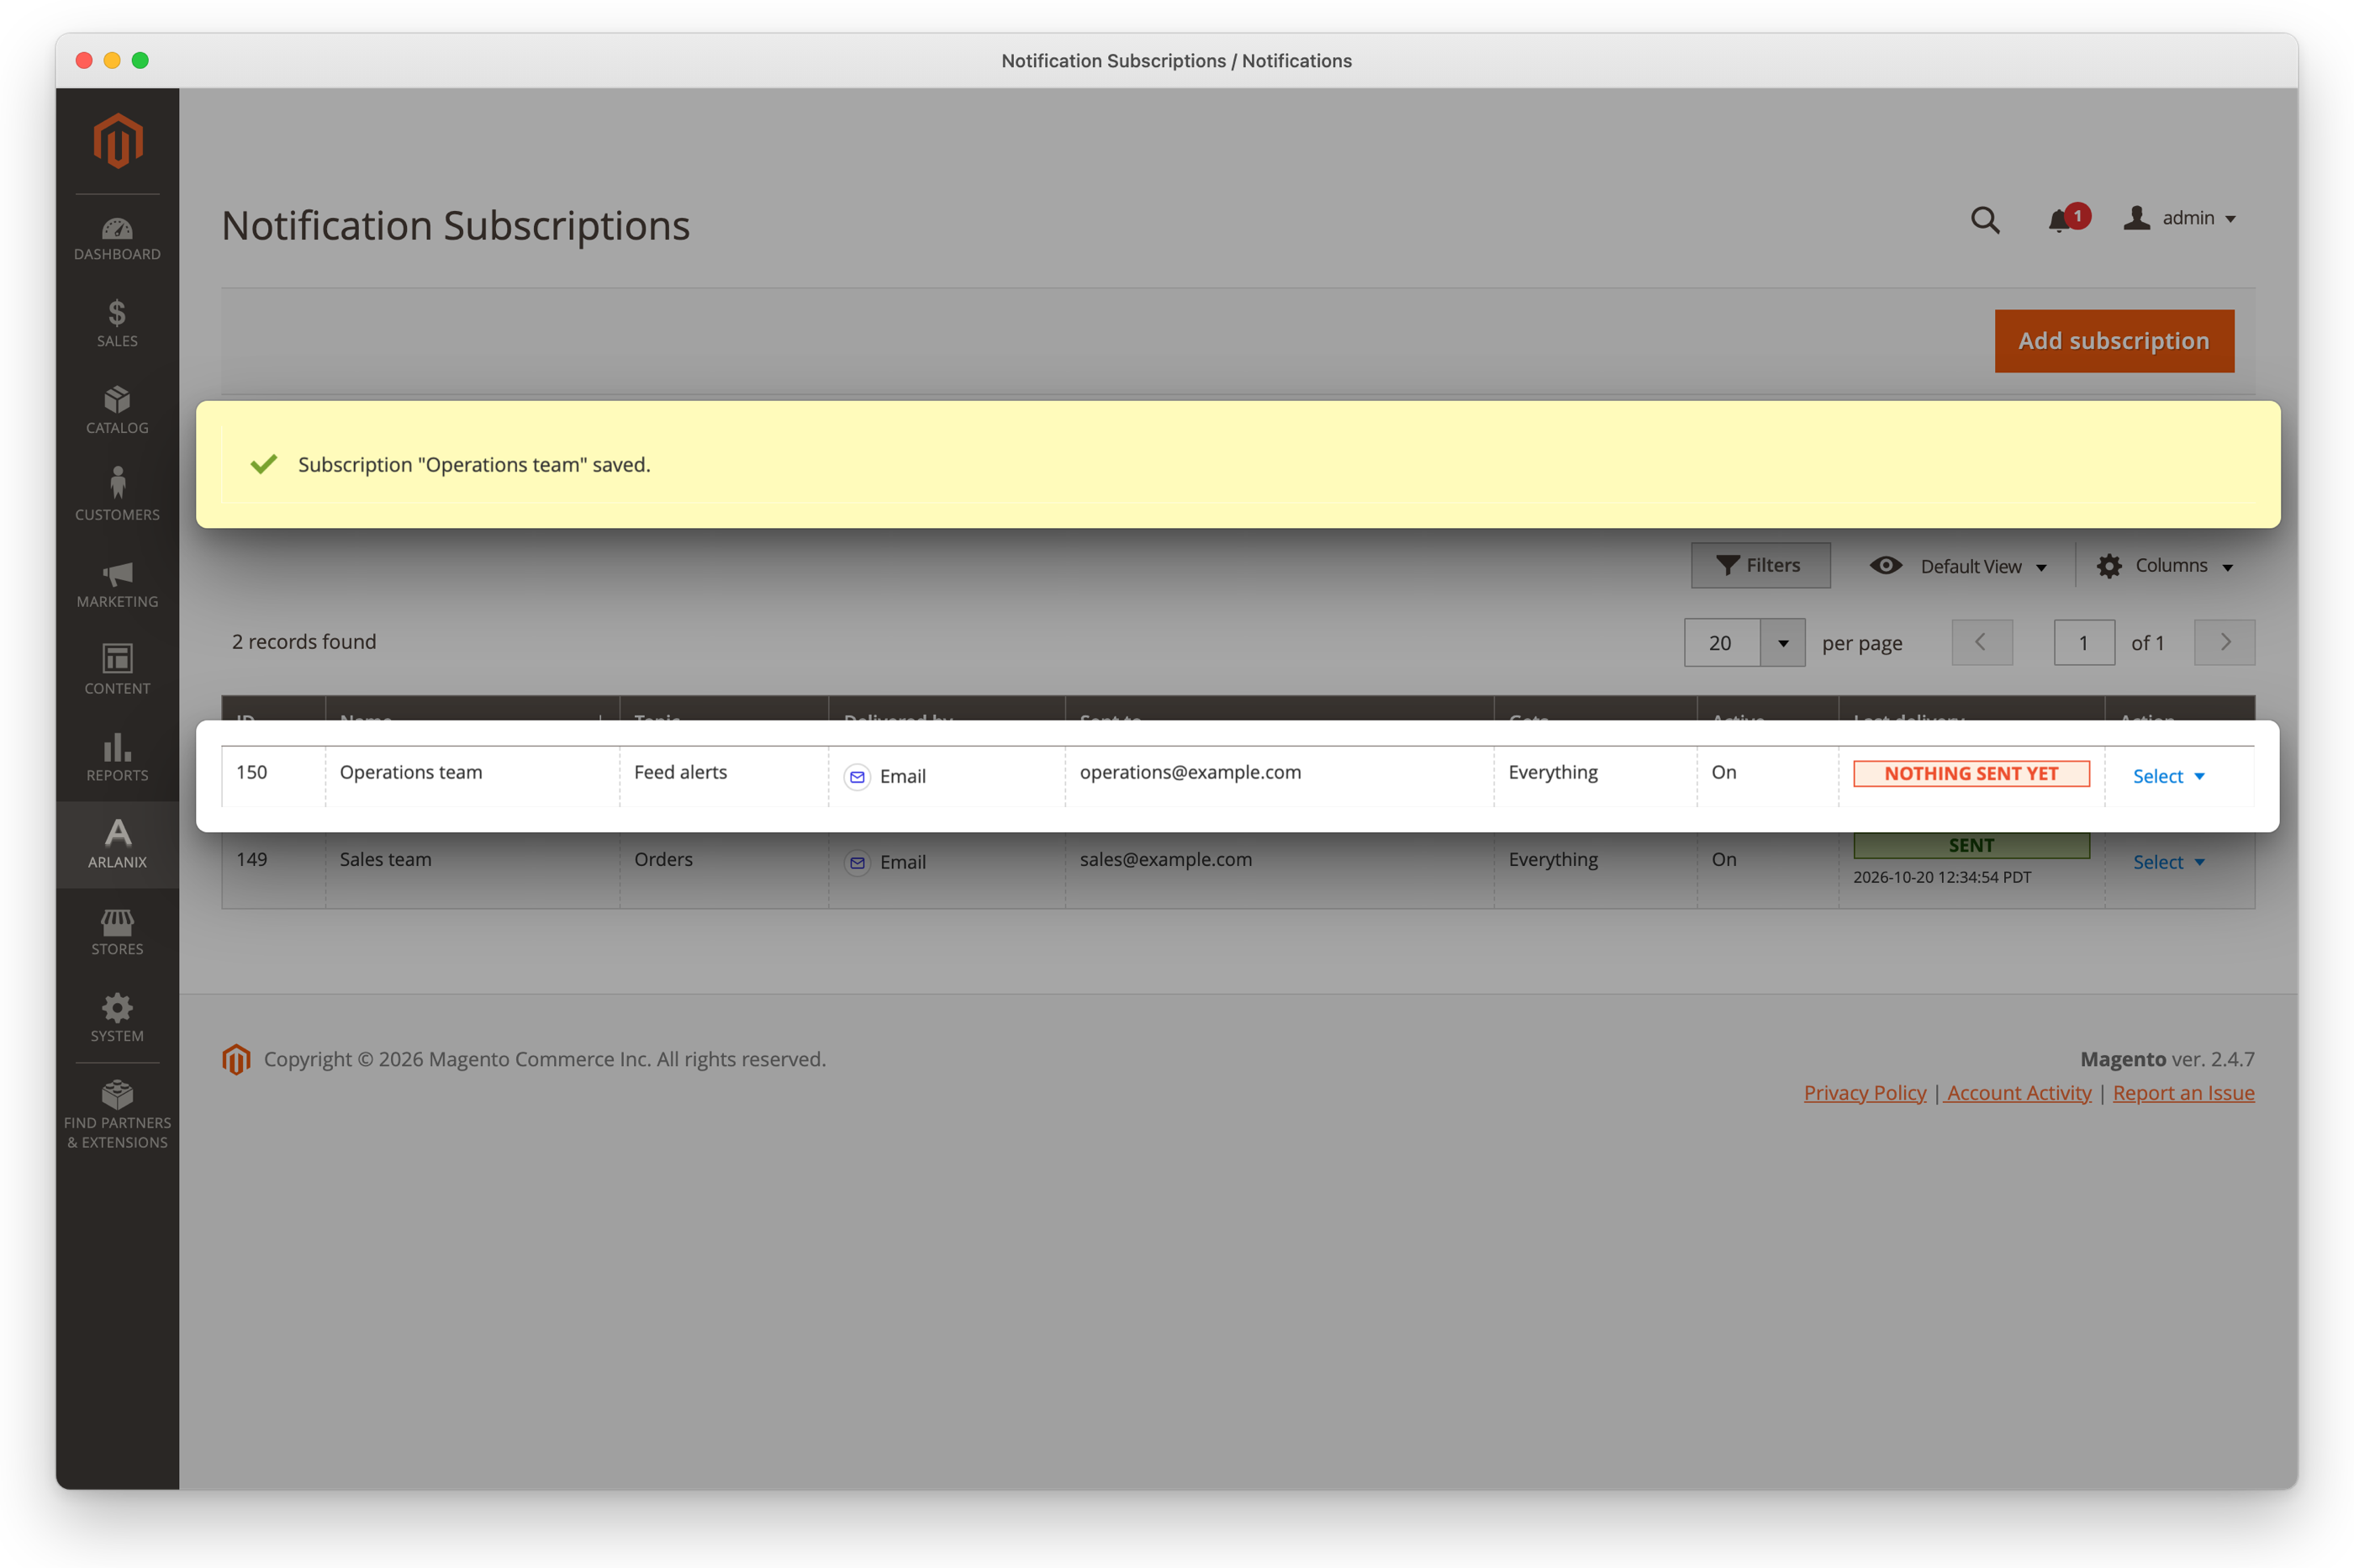Image resolution: width=2354 pixels, height=1568 pixels.
Task: Go to the previous page
Action: [1982, 643]
